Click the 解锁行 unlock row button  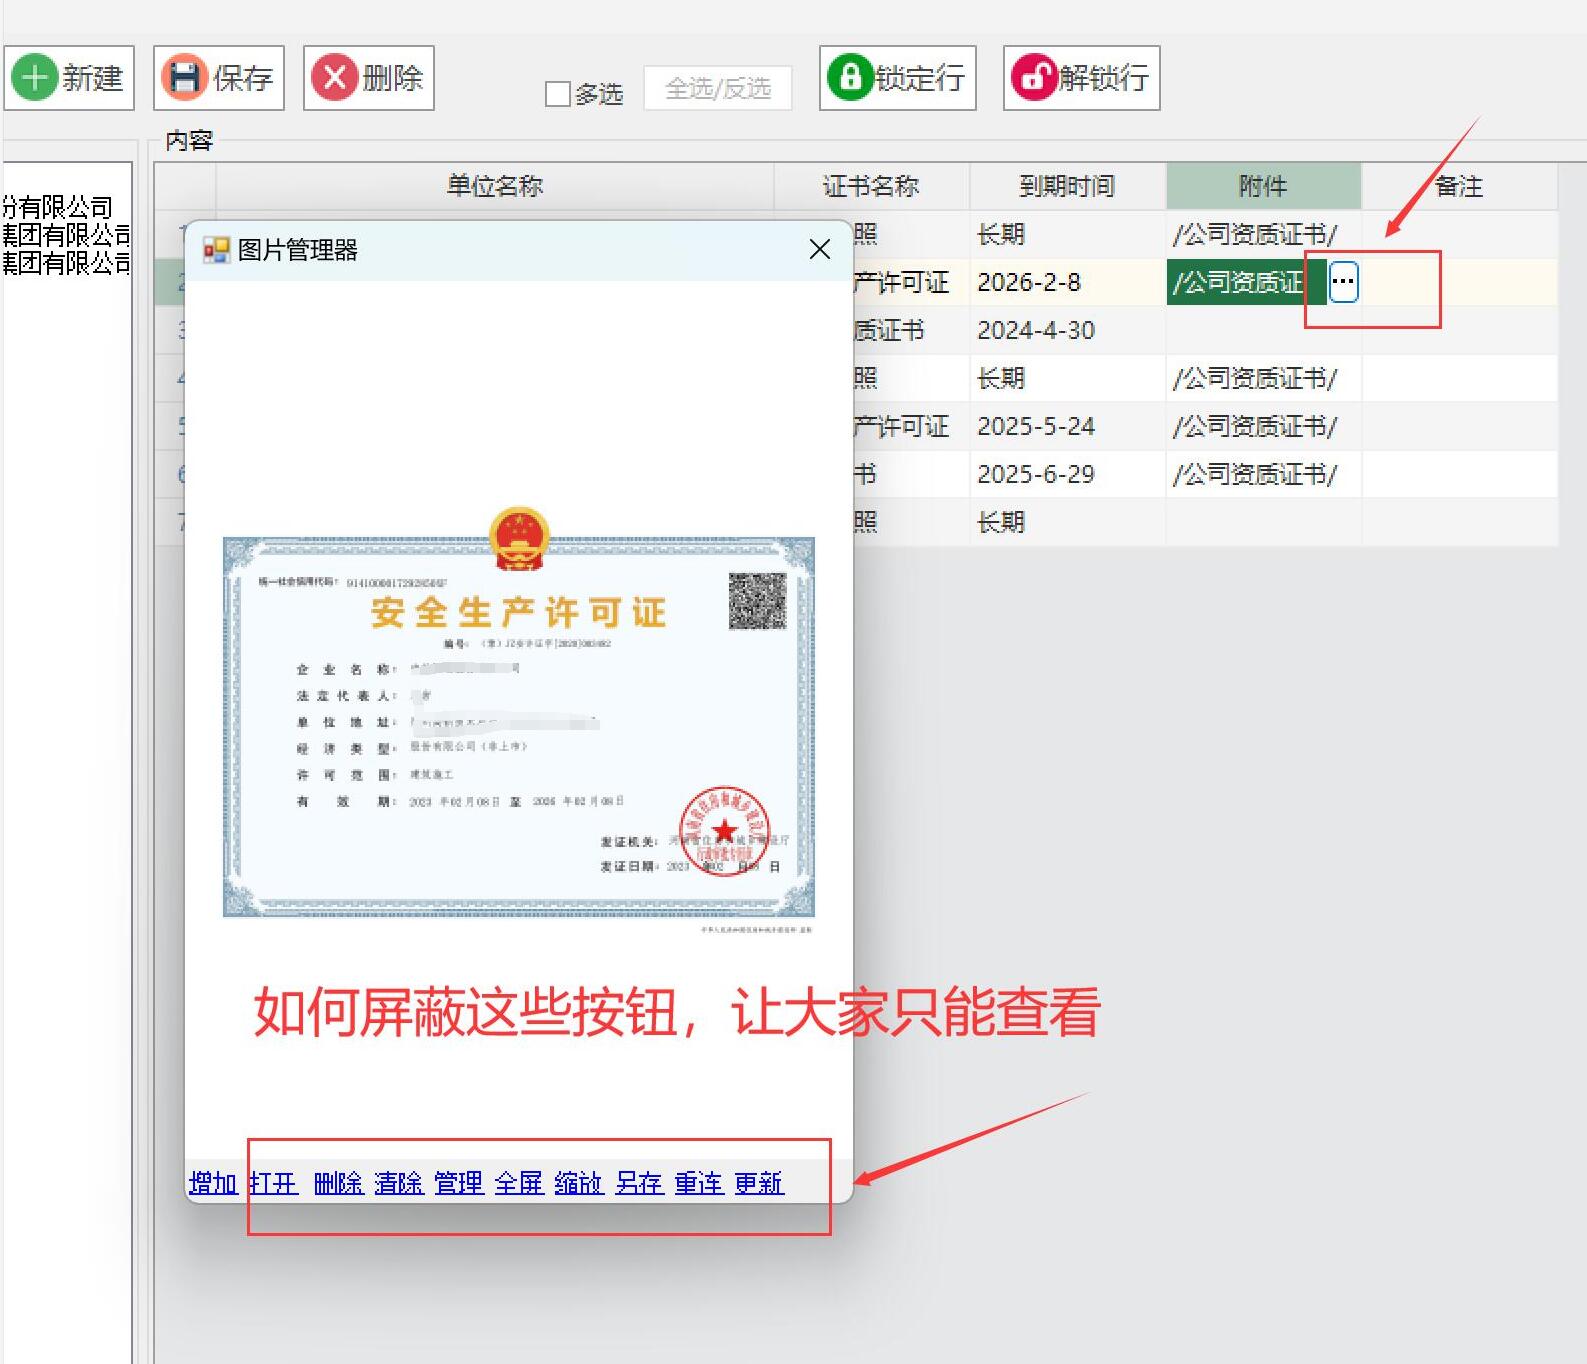tap(1081, 78)
